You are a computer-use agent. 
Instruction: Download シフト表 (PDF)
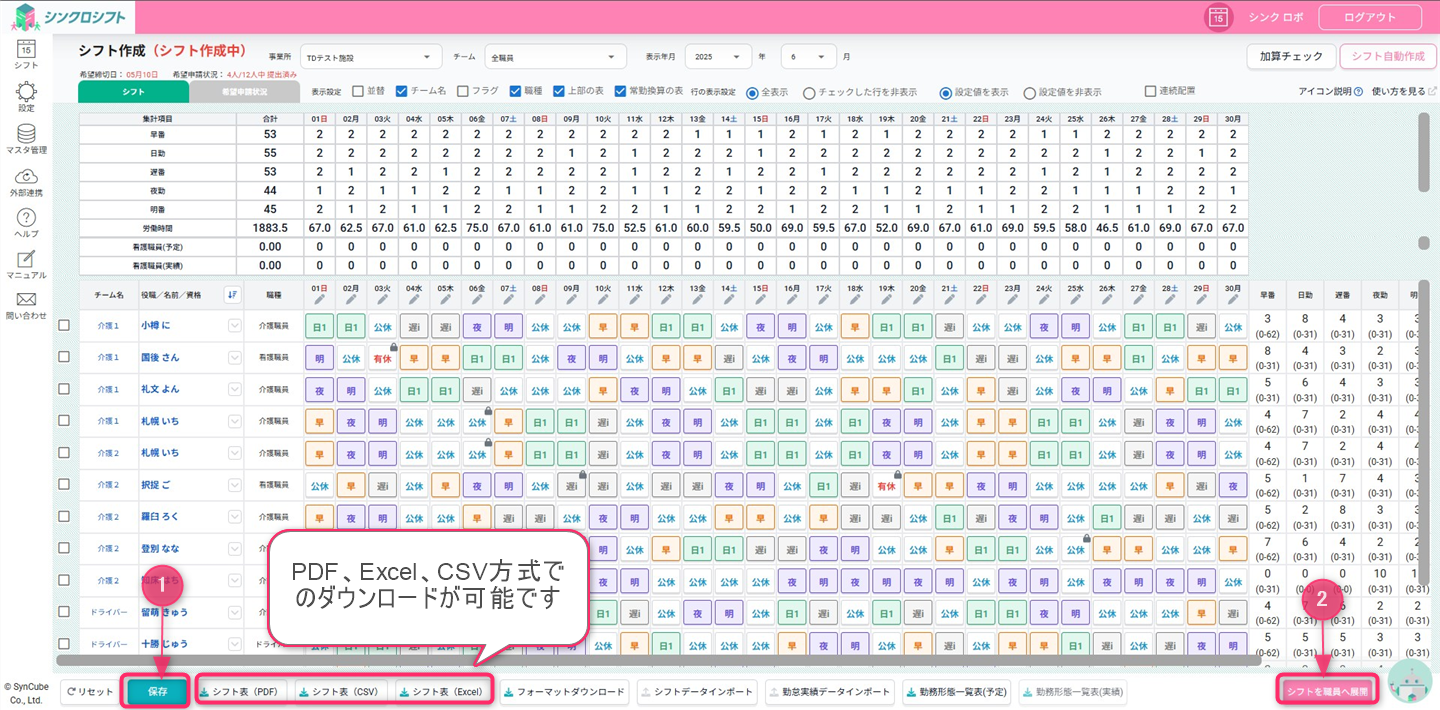[x=243, y=691]
